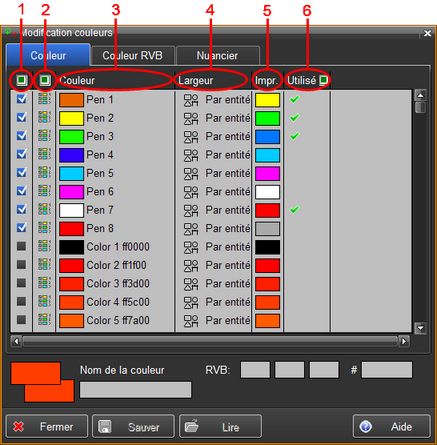
Task: Click the width entity icon for Pen 8
Action: click(191, 229)
